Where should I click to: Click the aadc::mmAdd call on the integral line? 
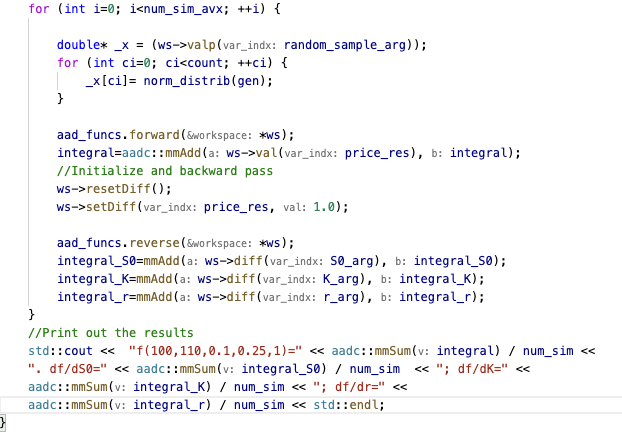pos(161,153)
